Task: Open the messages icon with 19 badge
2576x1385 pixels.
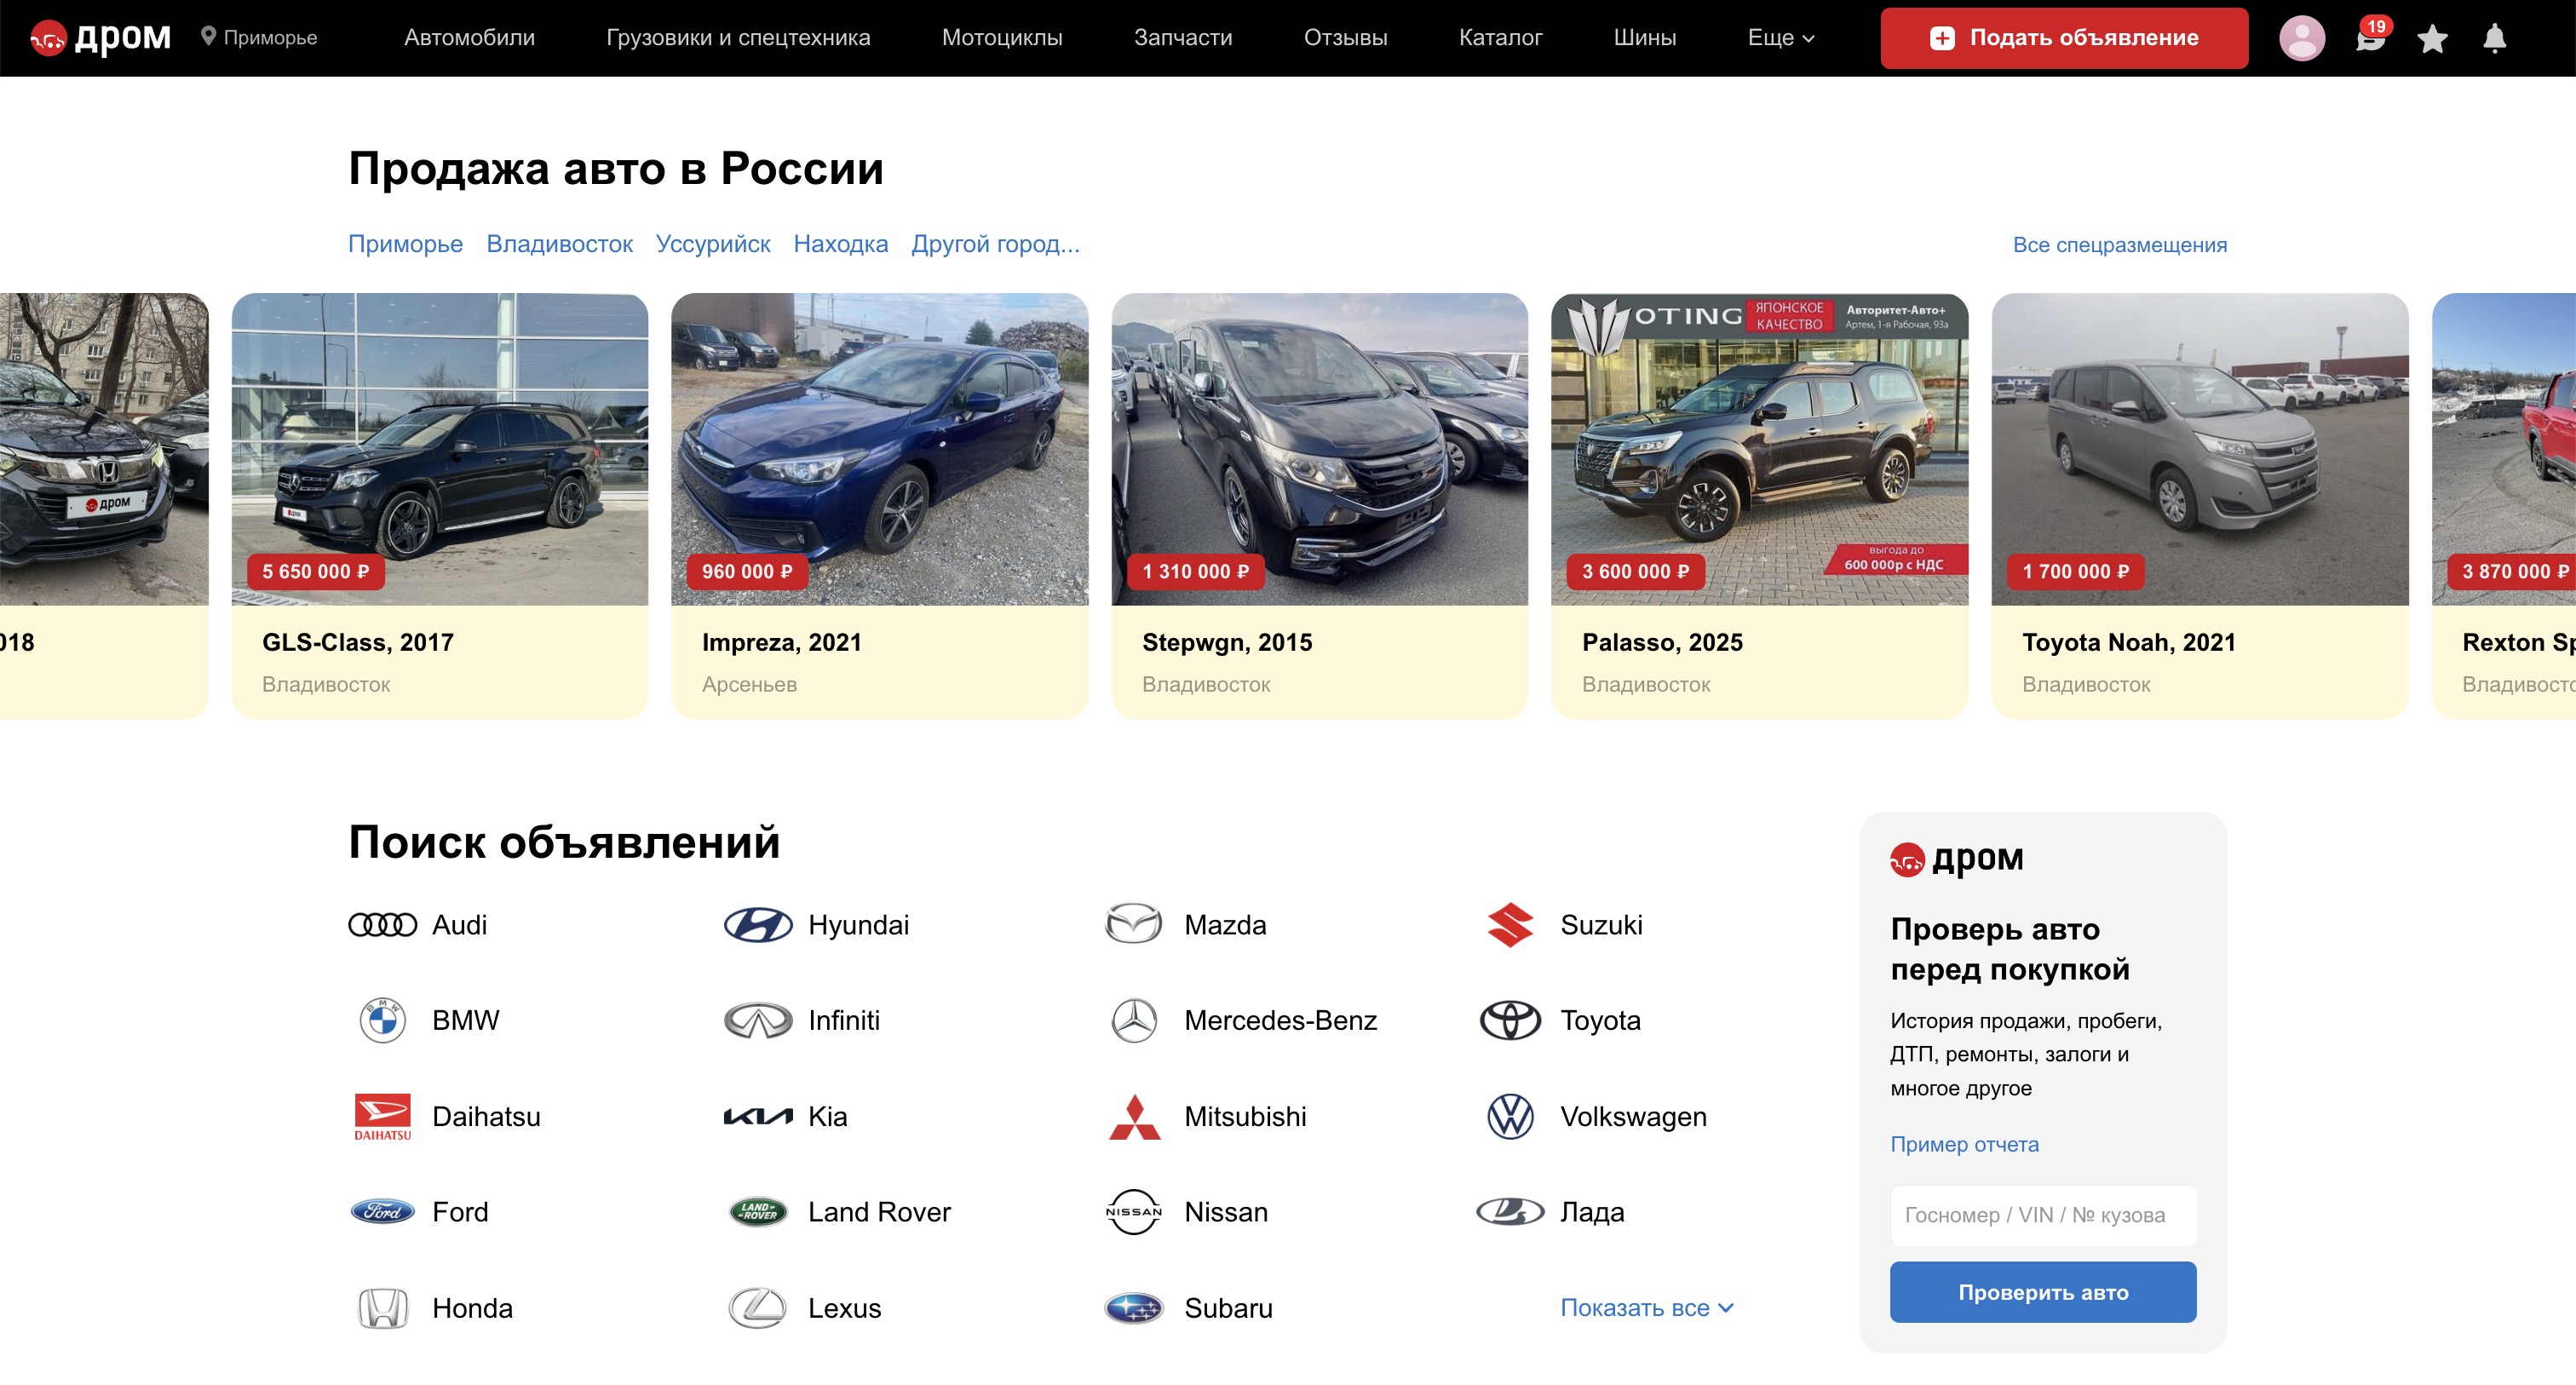Action: click(x=2368, y=39)
